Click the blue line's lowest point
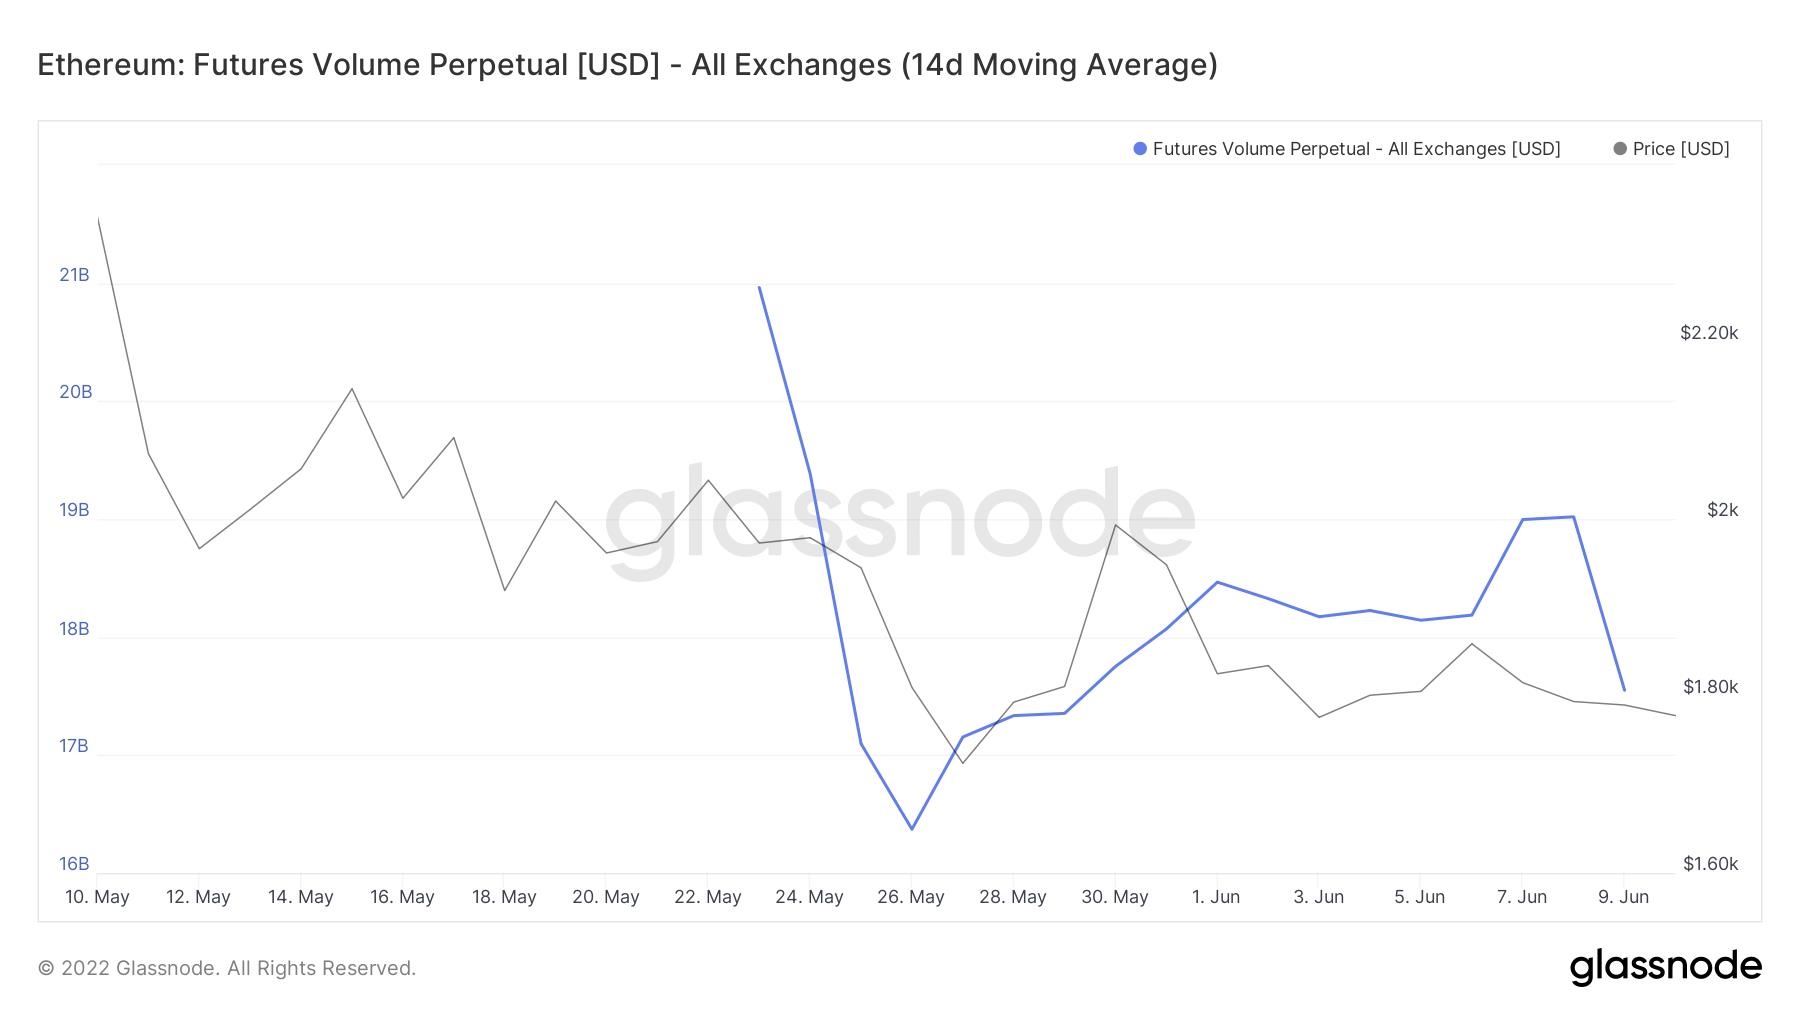 point(912,829)
